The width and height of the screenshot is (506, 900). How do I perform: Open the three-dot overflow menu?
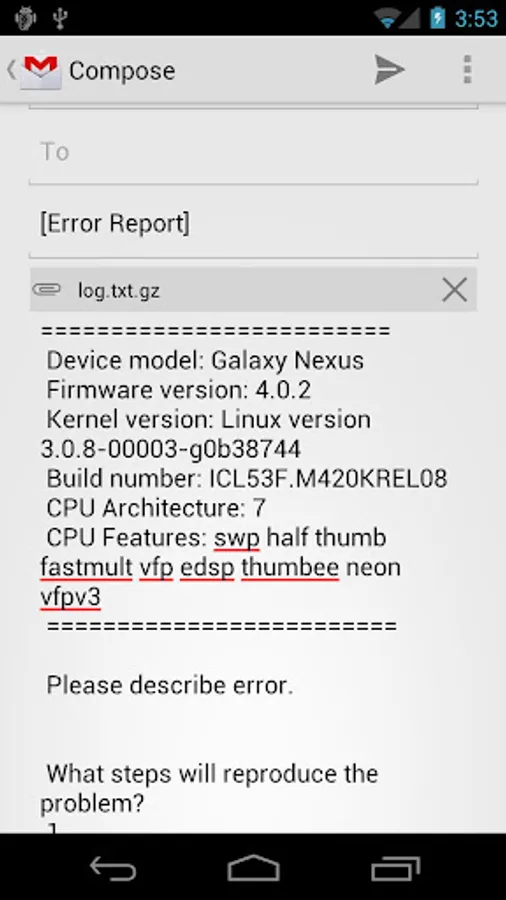click(468, 69)
